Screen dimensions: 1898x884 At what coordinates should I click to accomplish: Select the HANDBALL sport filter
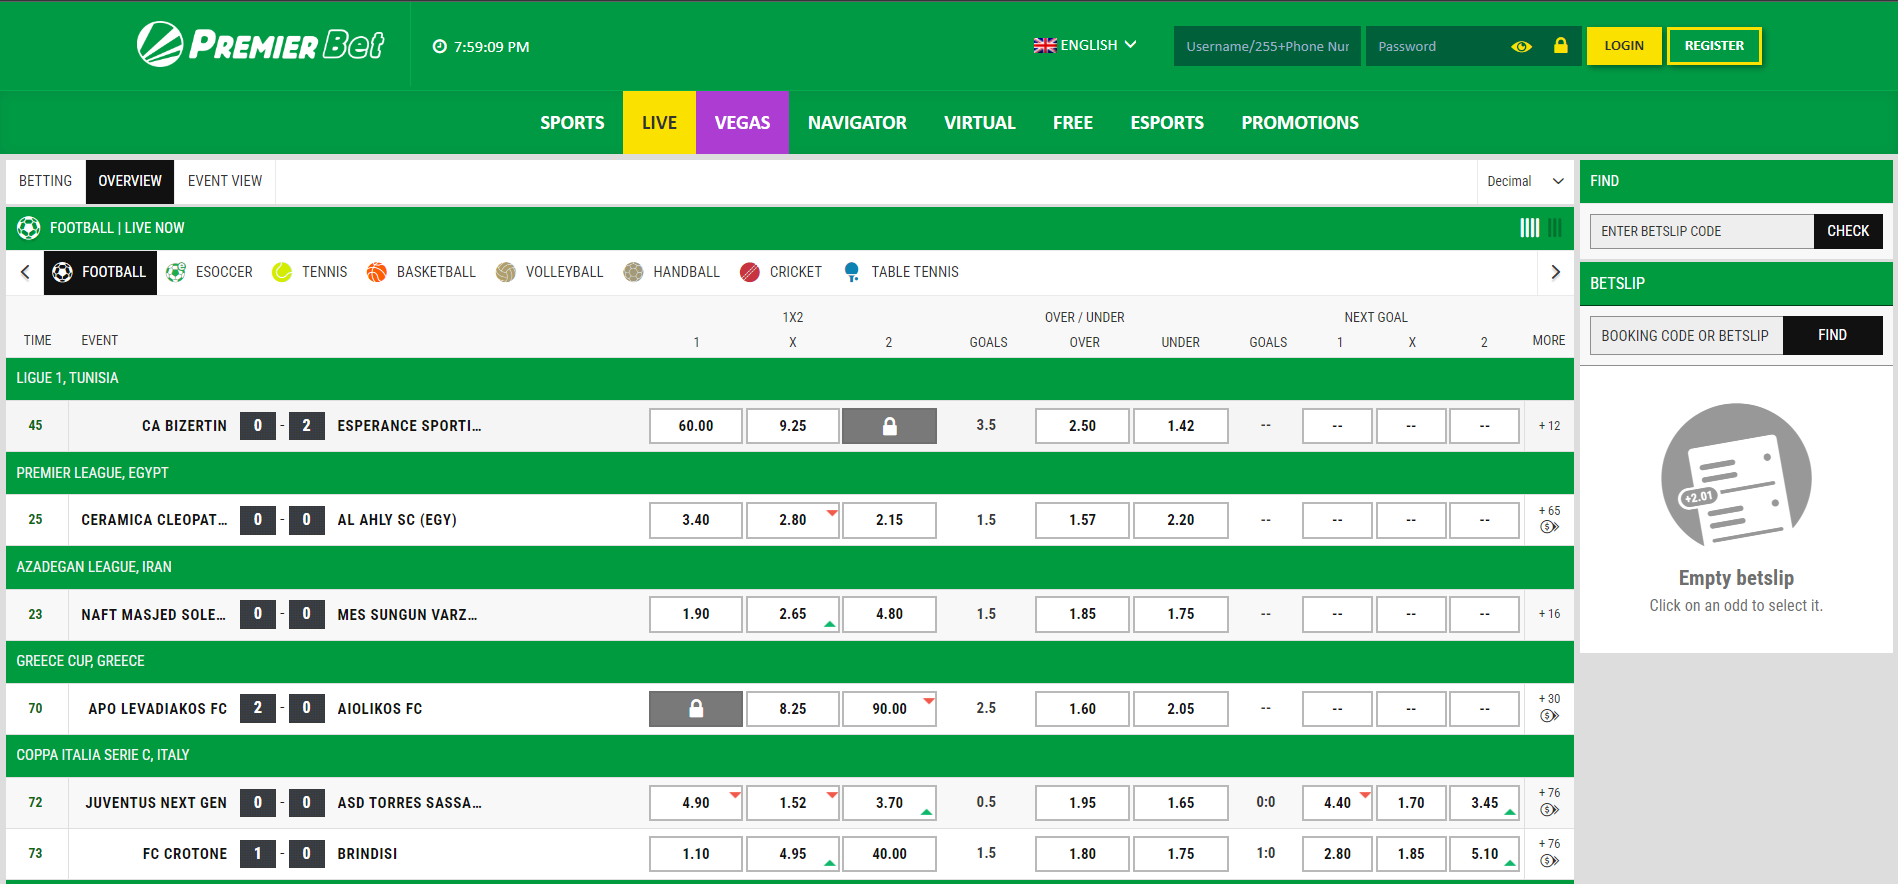tap(671, 272)
